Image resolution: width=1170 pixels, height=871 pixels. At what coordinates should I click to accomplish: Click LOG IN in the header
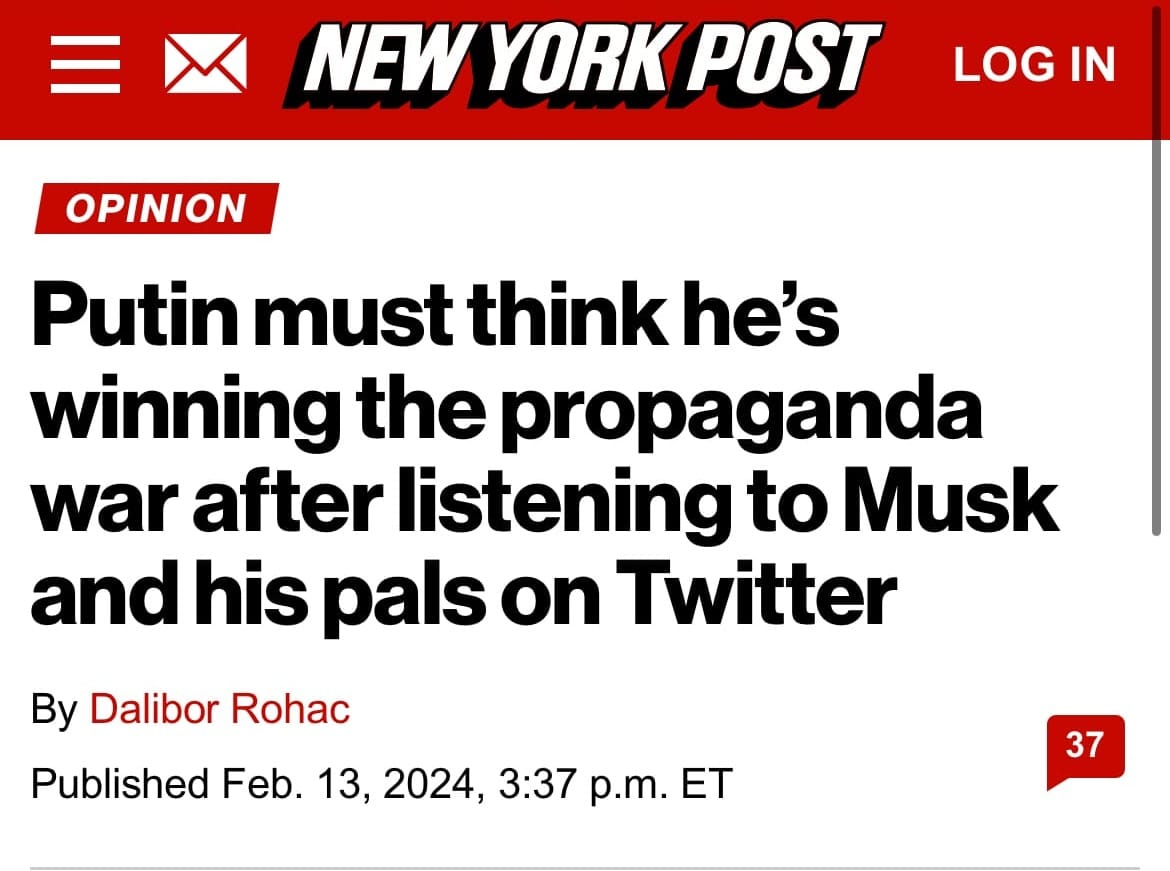tap(1034, 66)
